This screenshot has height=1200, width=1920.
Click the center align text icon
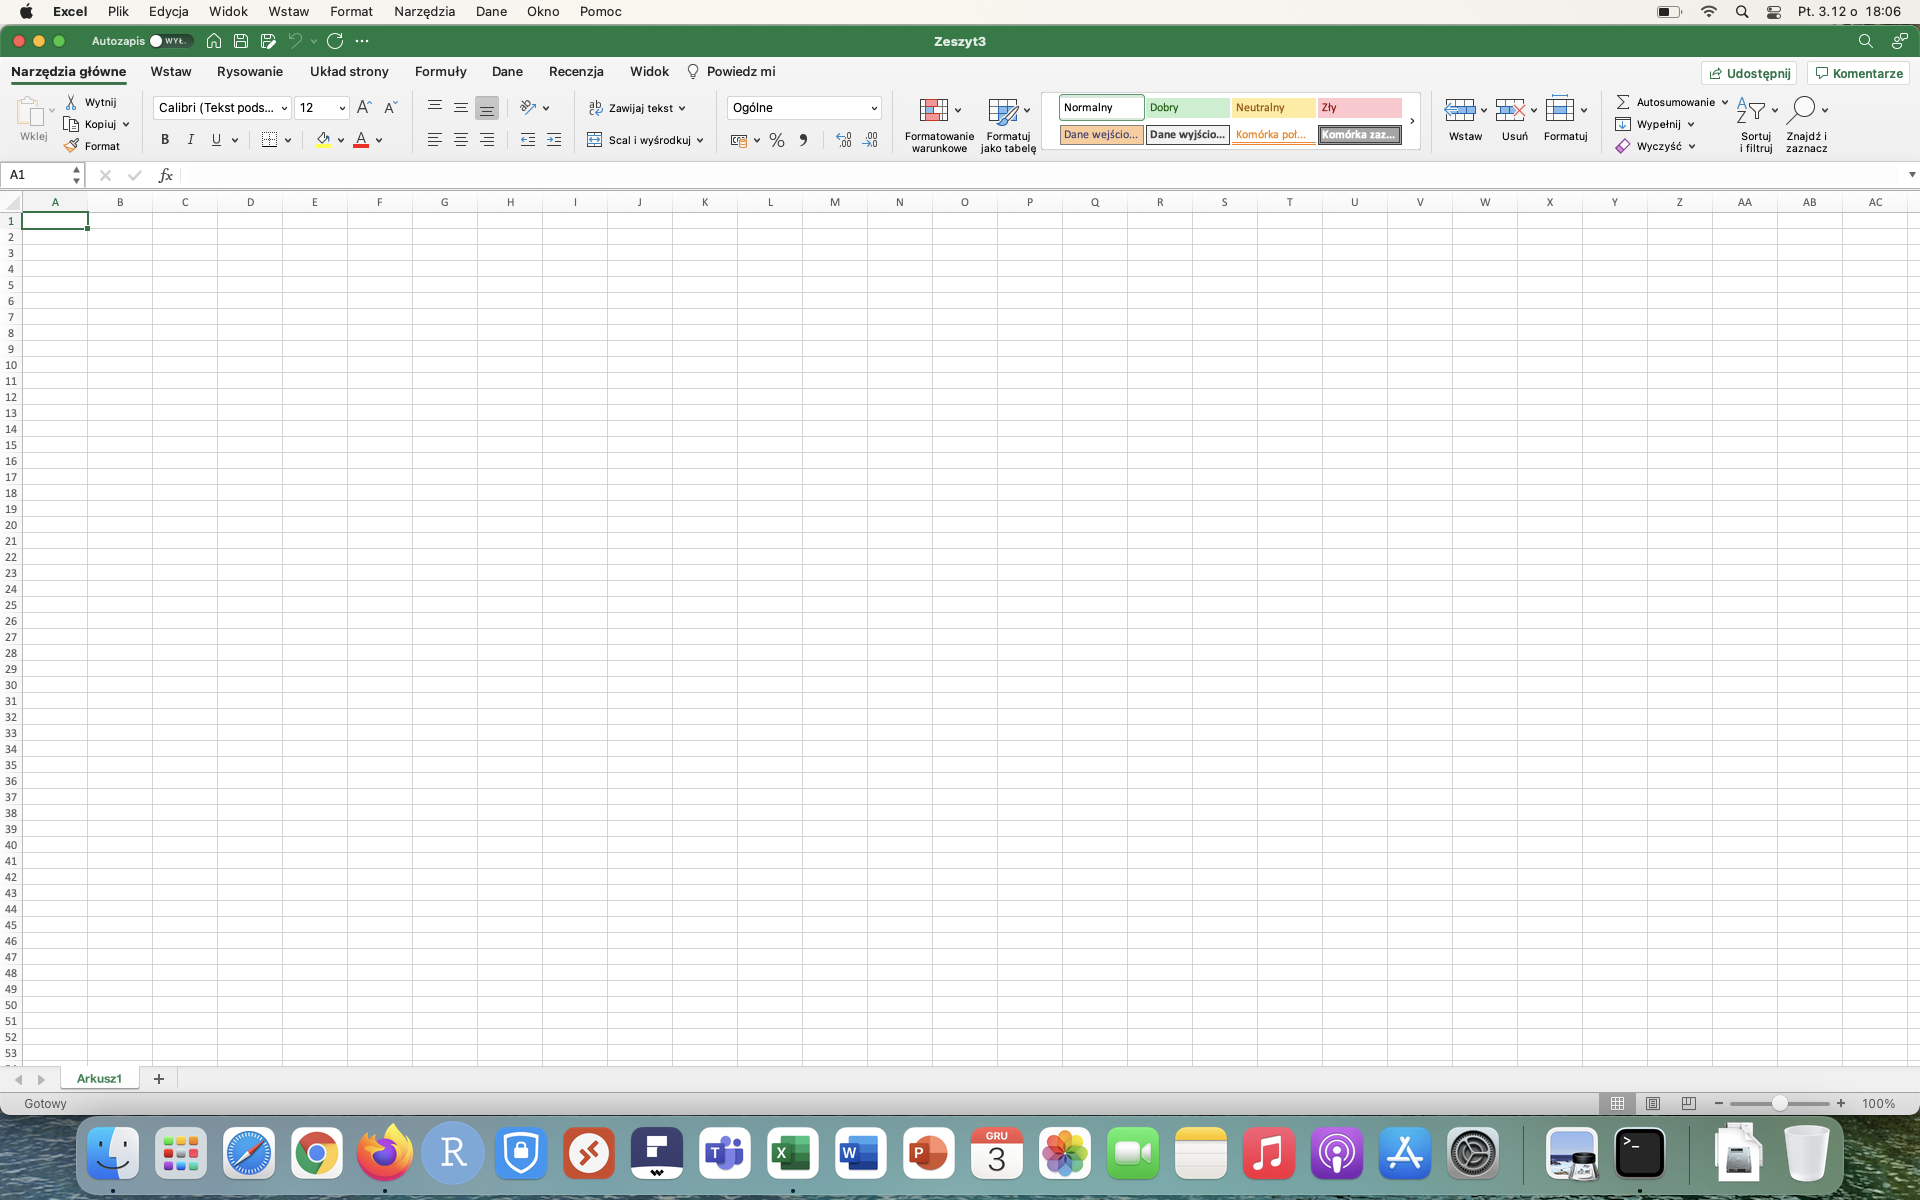click(461, 140)
